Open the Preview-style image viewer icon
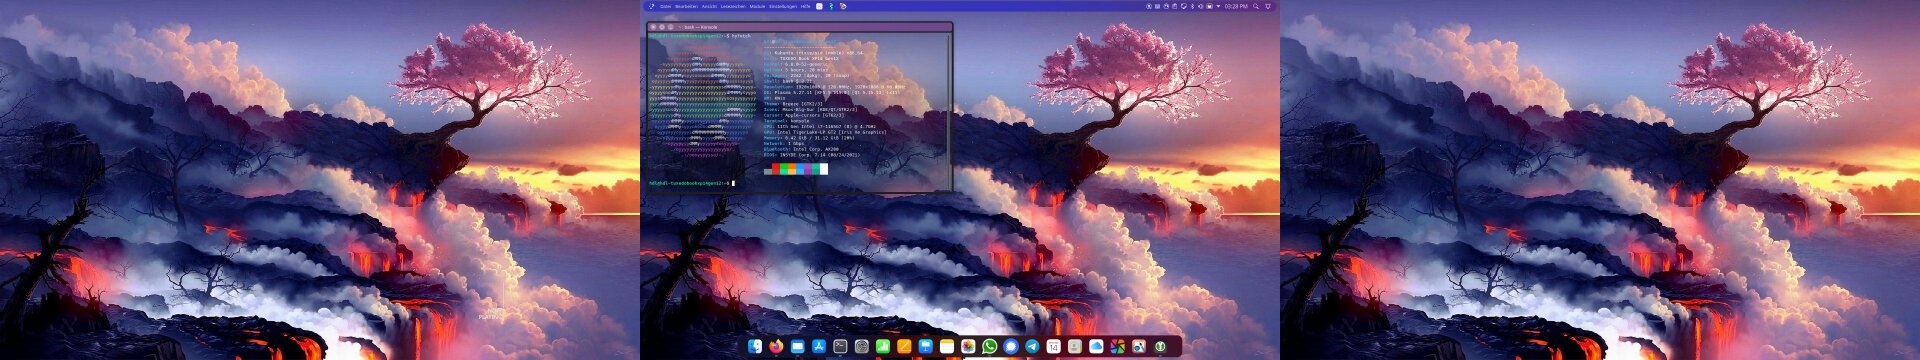This screenshot has width=1920, height=360. click(x=1139, y=346)
